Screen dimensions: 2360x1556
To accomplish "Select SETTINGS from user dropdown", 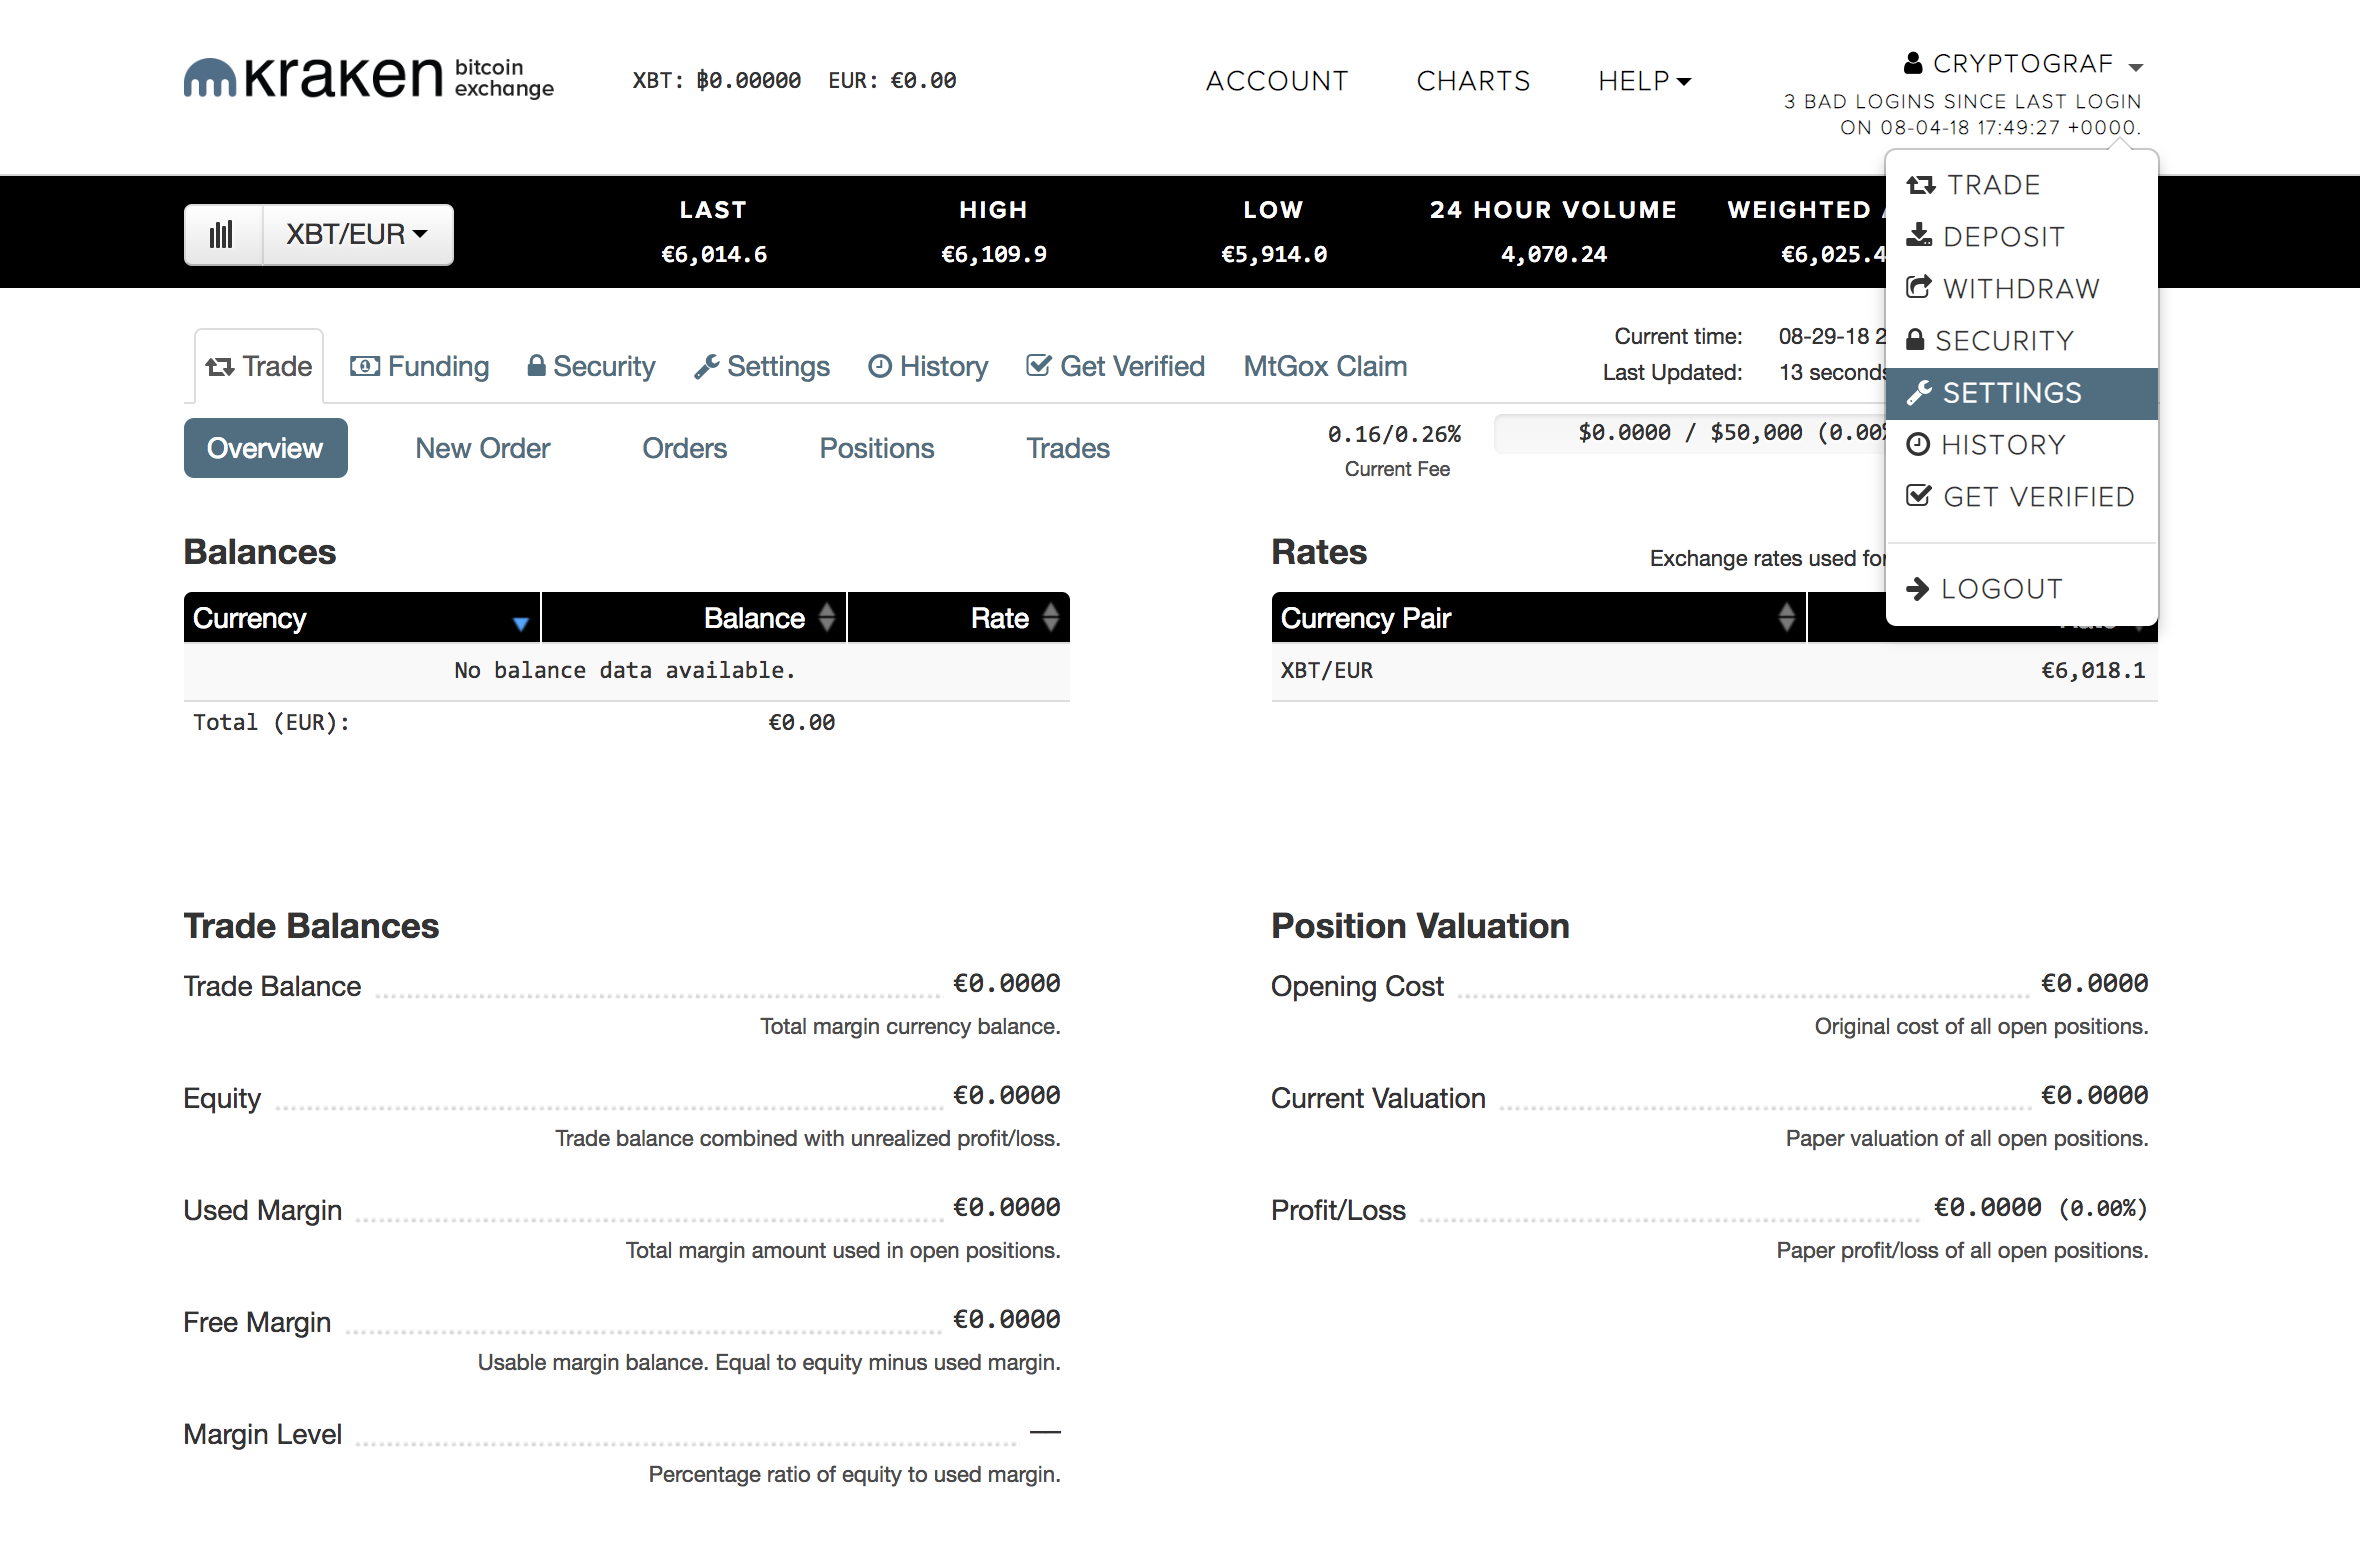I will tap(2021, 393).
